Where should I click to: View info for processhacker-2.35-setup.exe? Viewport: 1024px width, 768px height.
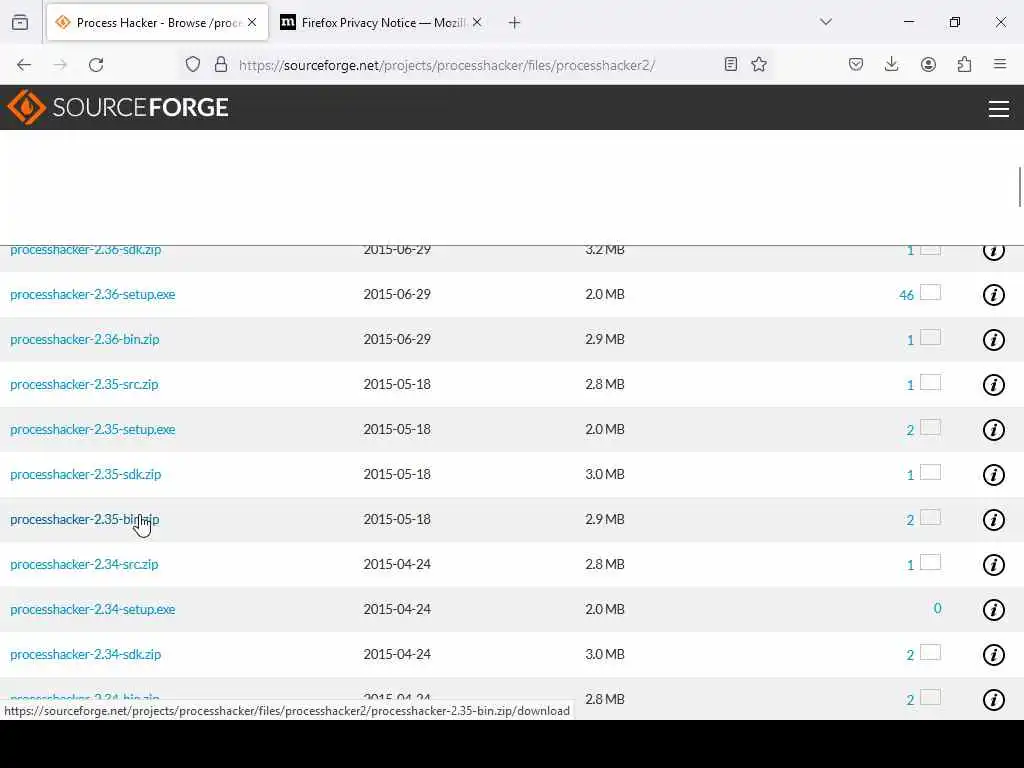[993, 430]
